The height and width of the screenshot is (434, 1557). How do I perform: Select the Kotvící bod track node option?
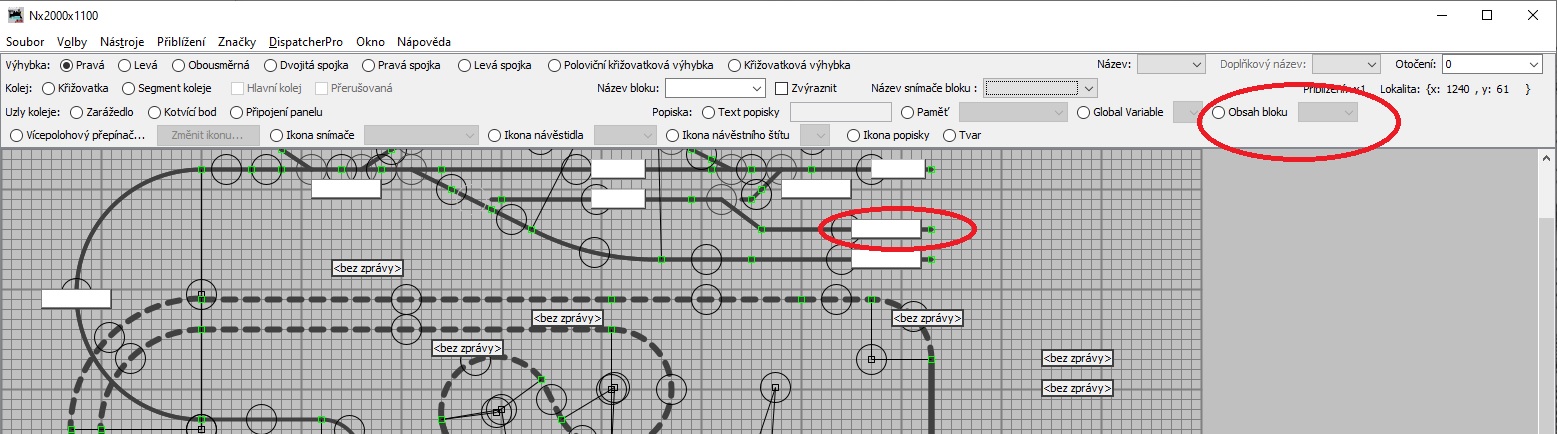tap(154, 112)
